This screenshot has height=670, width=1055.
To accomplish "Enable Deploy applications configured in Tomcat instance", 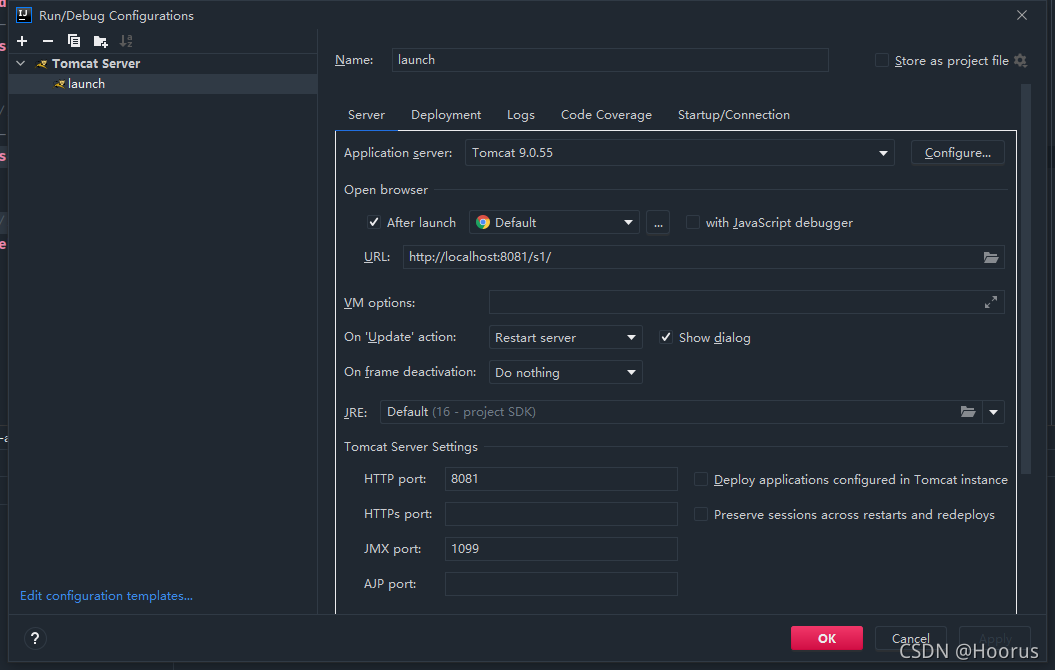I will pos(700,479).
